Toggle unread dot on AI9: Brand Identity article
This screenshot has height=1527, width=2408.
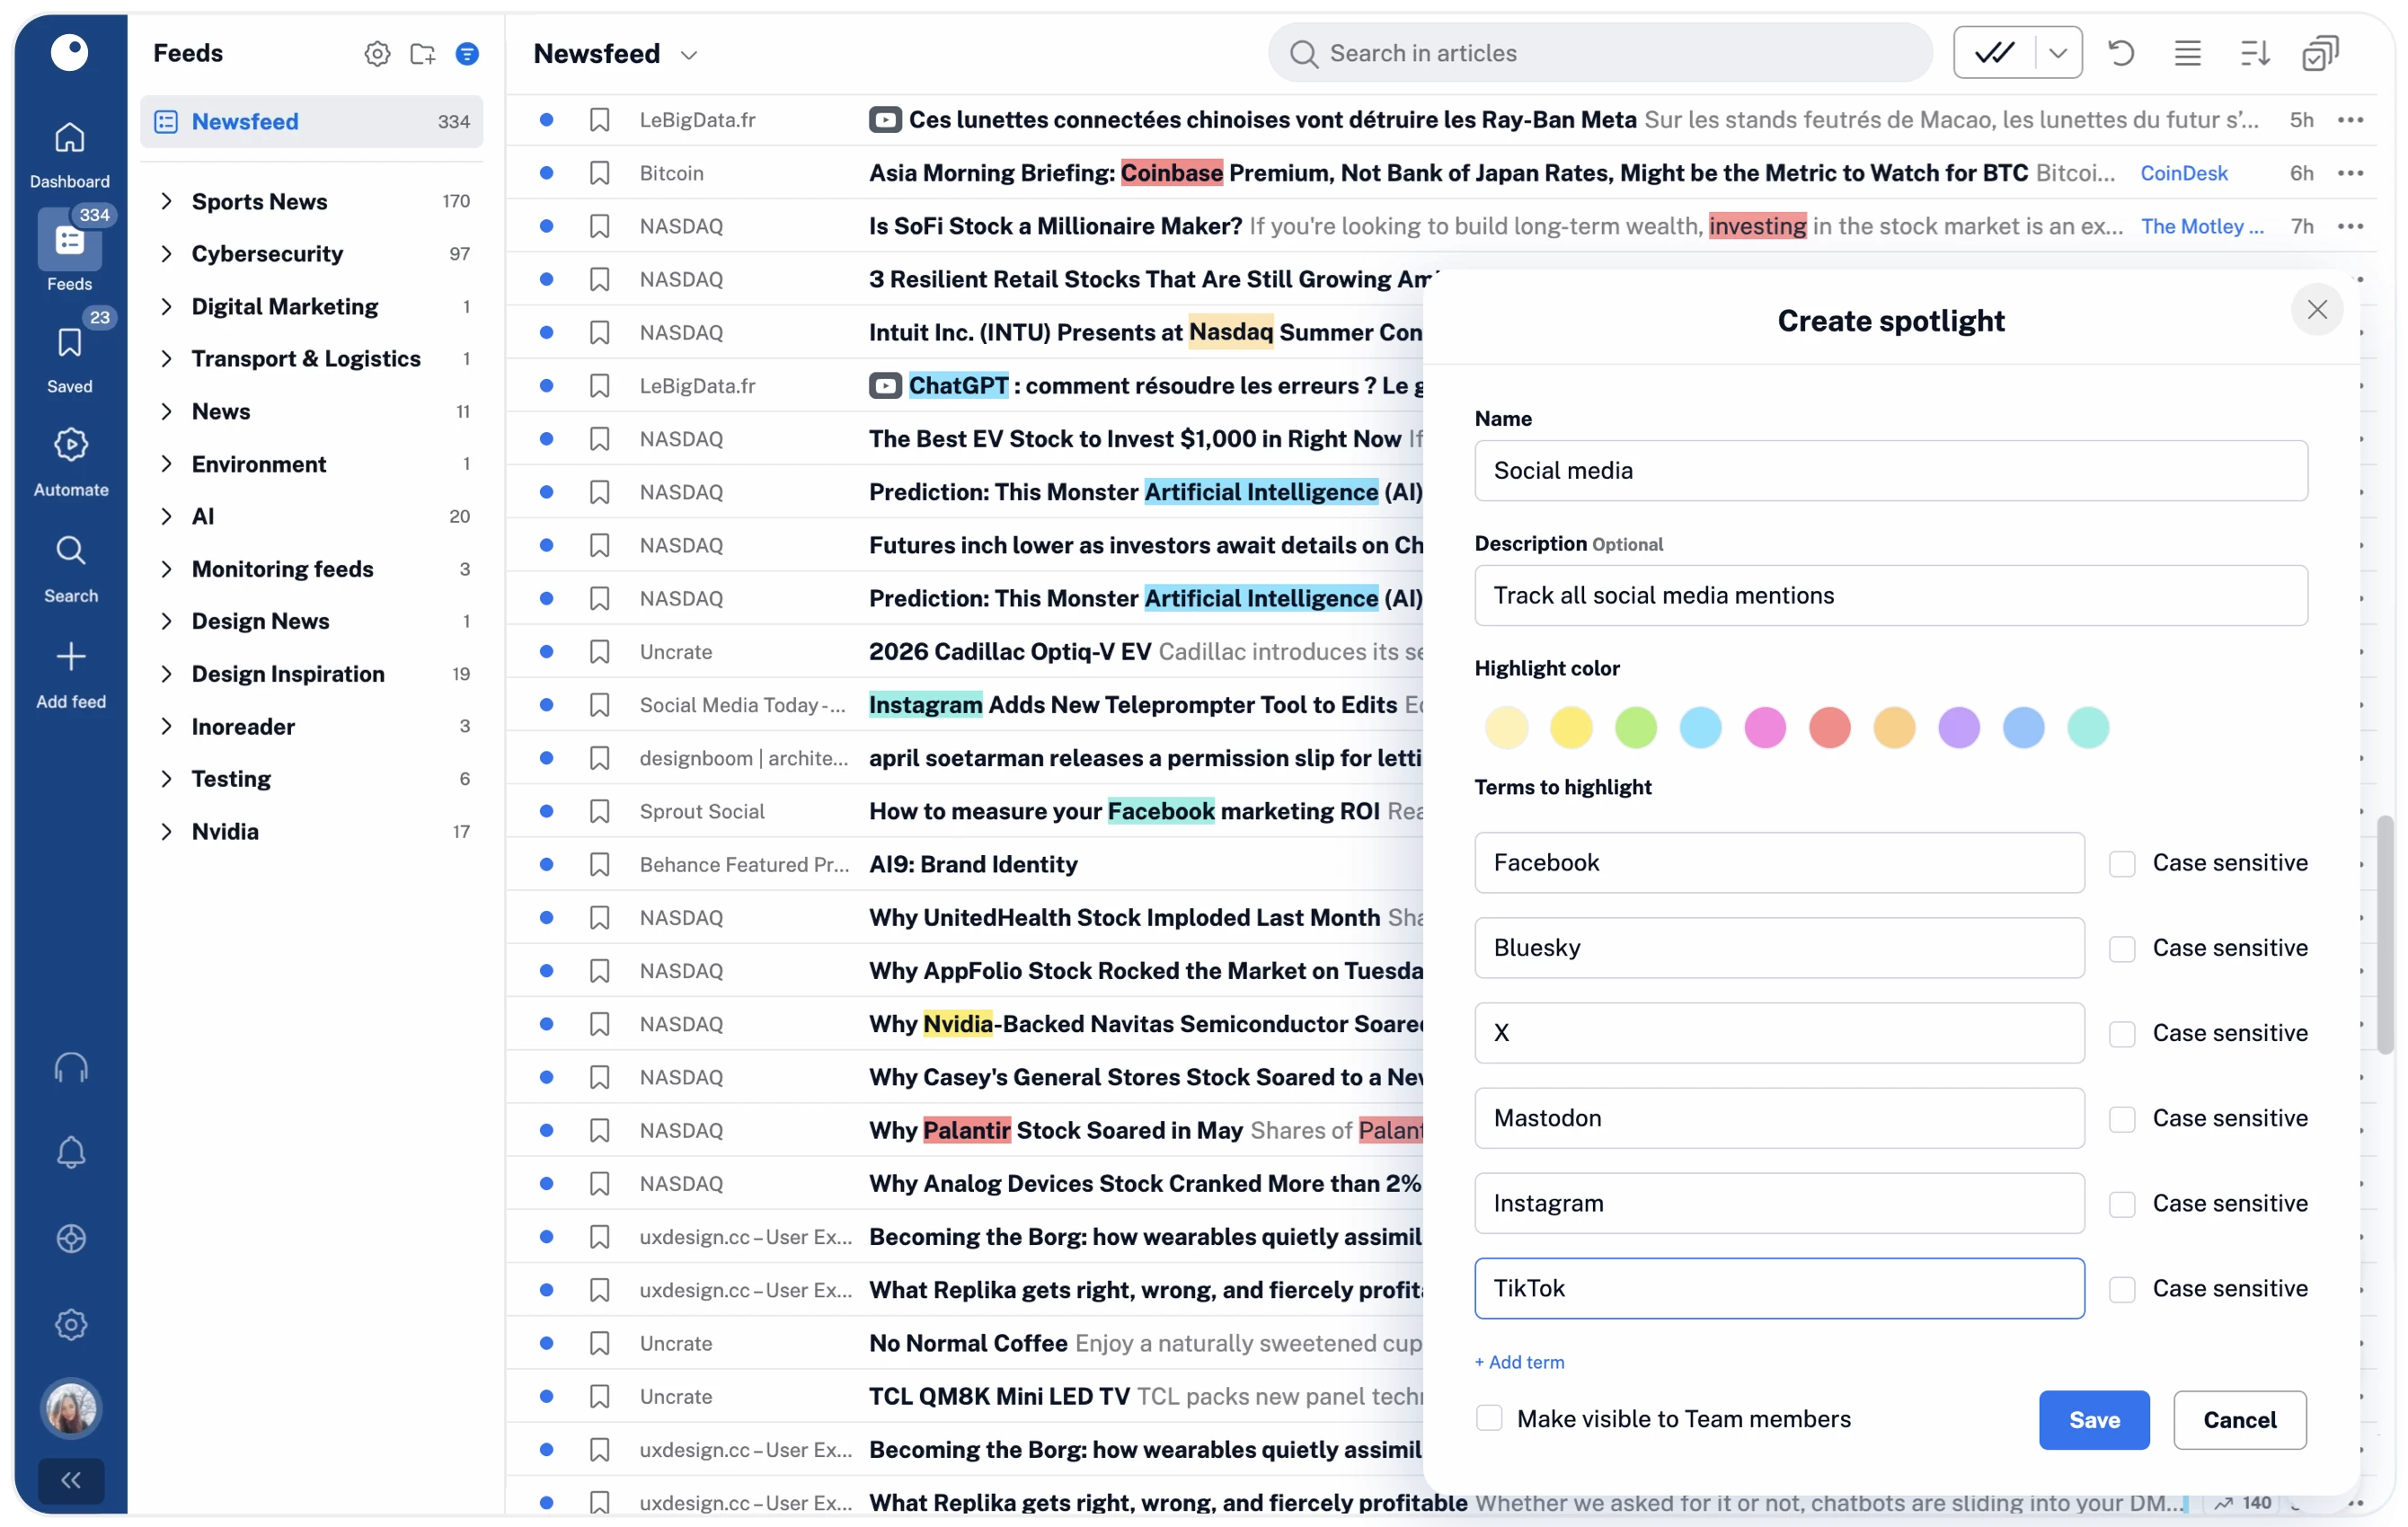pyautogui.click(x=546, y=864)
